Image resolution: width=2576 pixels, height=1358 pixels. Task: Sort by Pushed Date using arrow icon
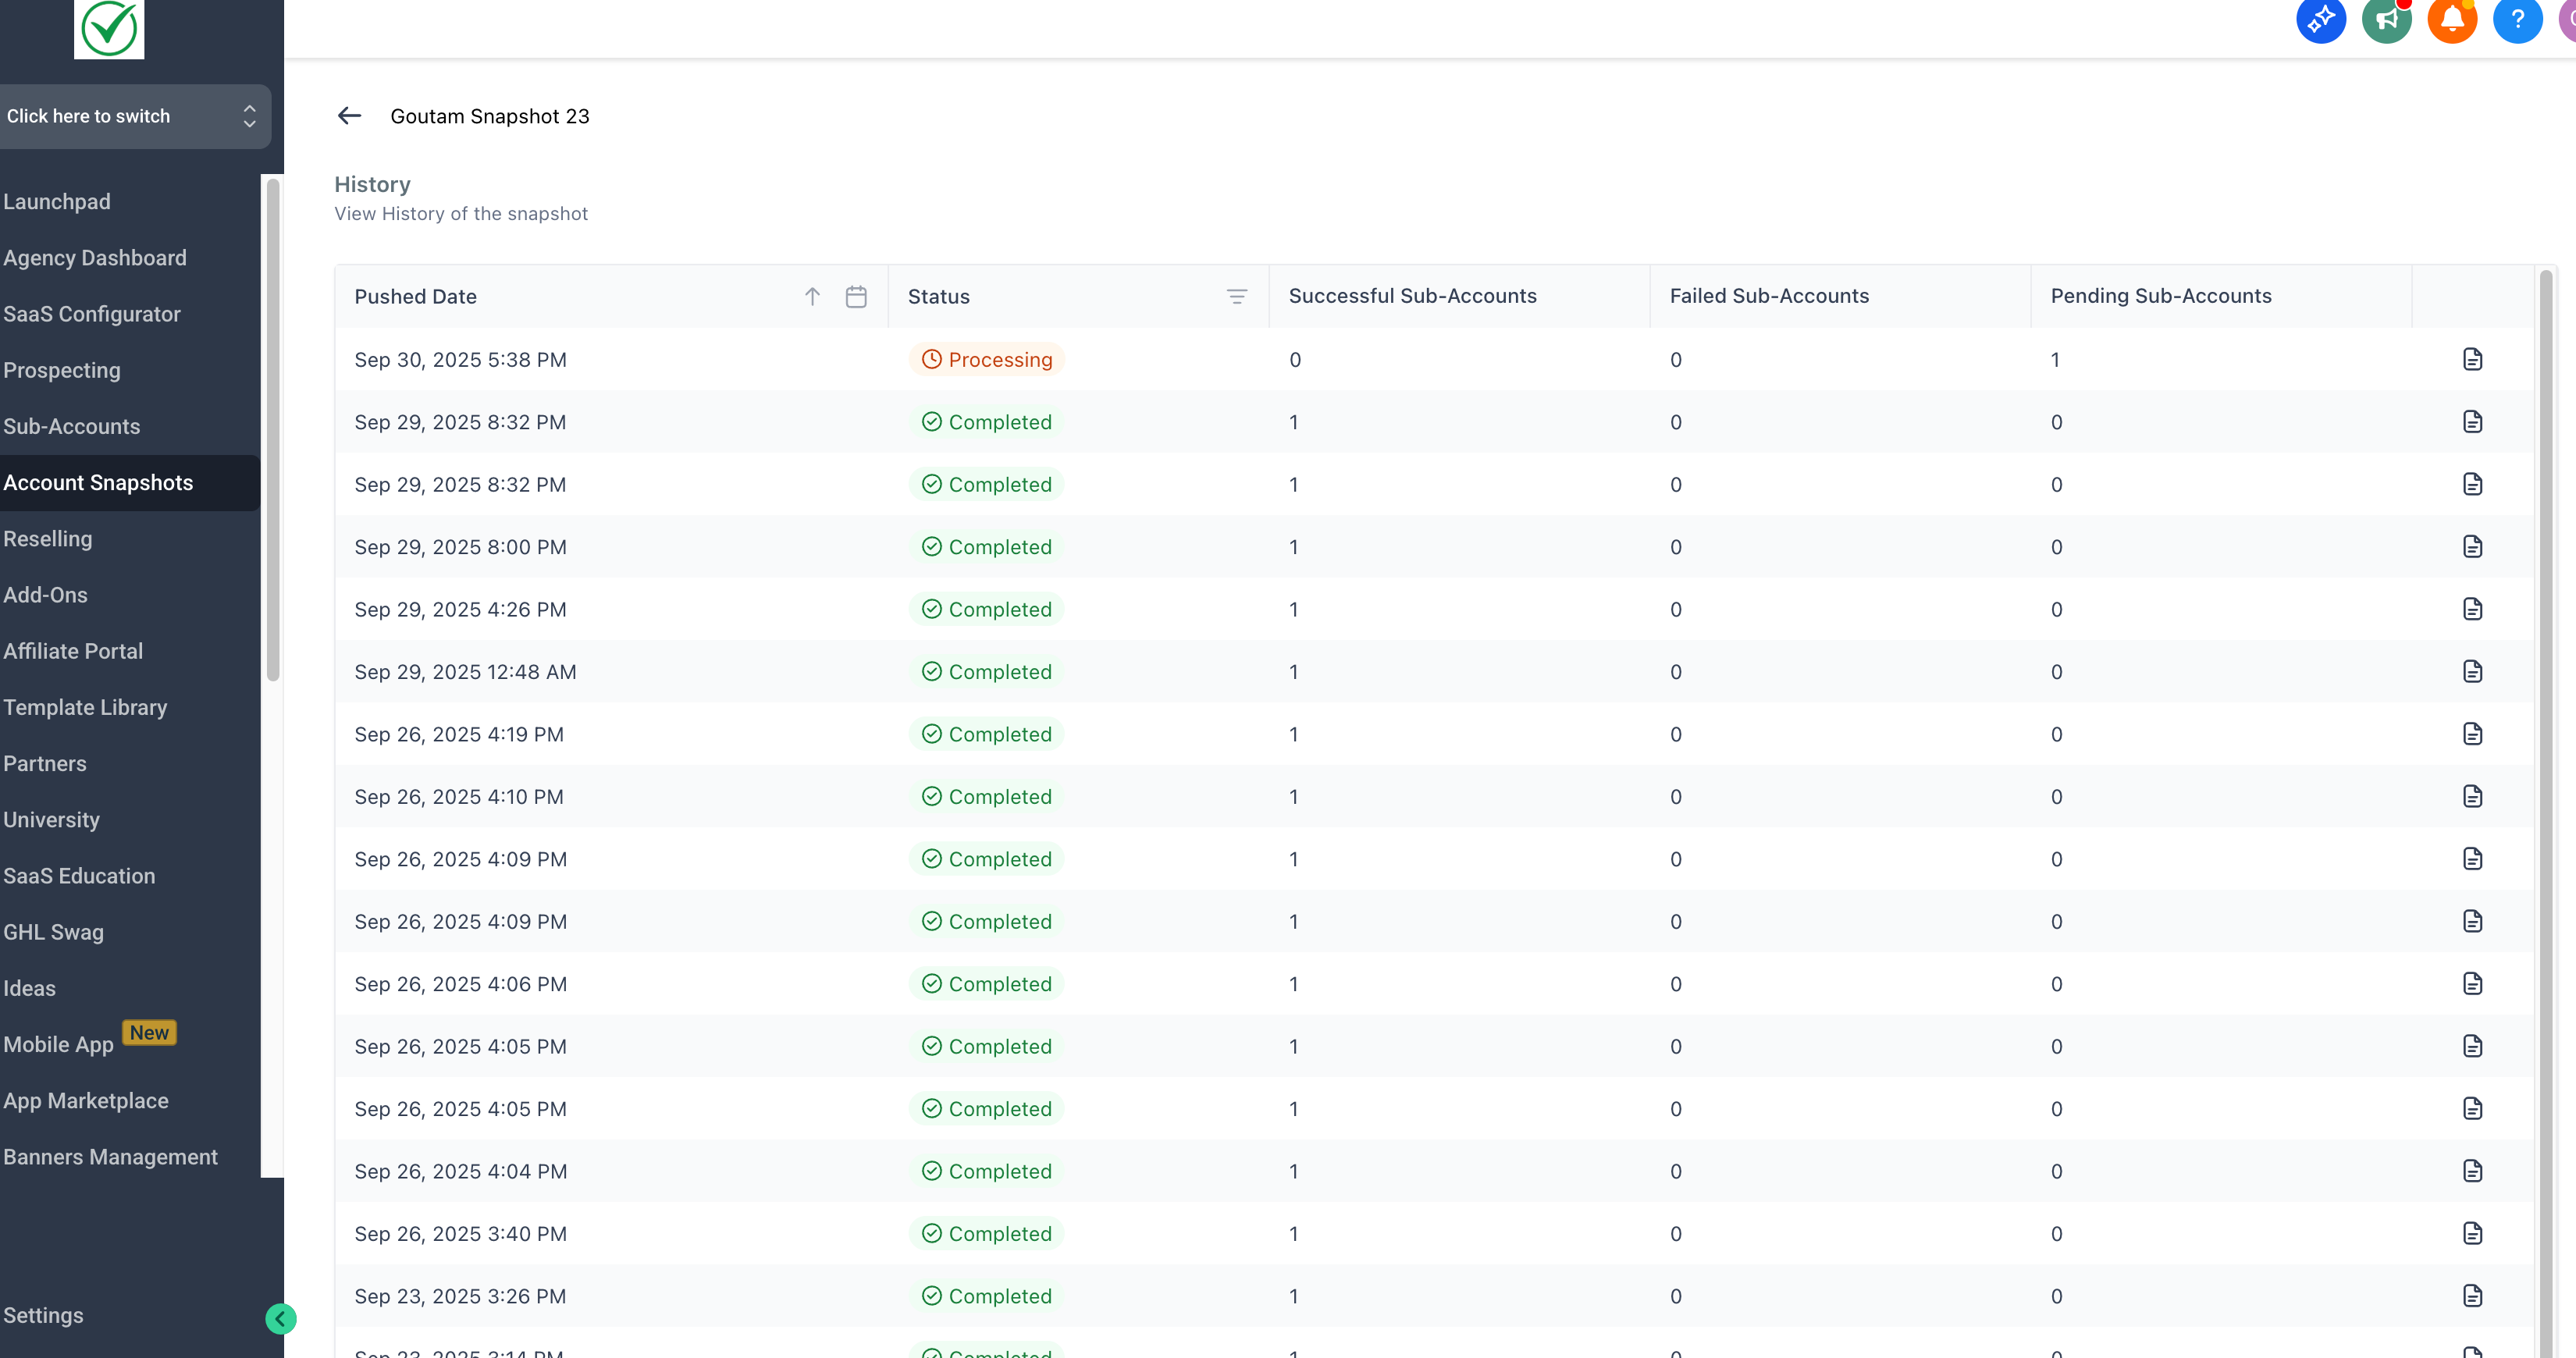tap(812, 296)
